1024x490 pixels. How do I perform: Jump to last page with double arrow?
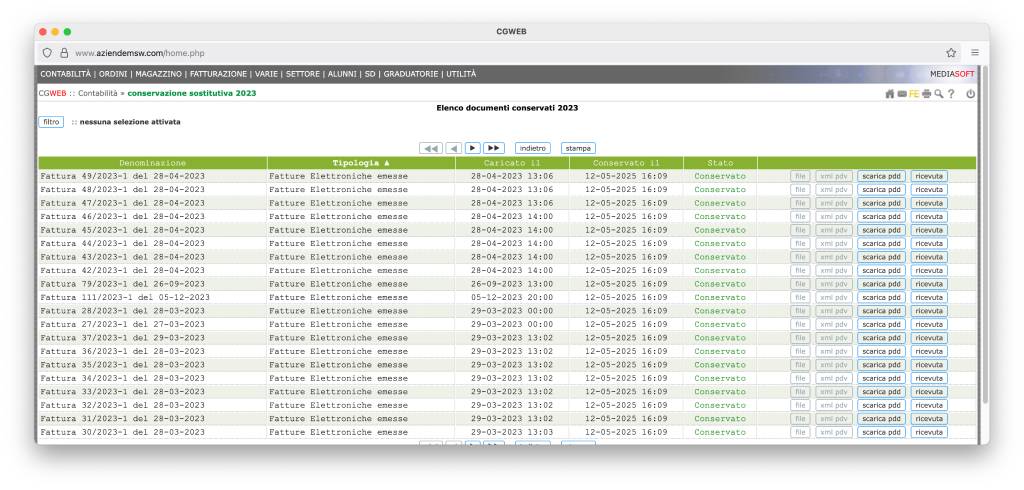(494, 147)
